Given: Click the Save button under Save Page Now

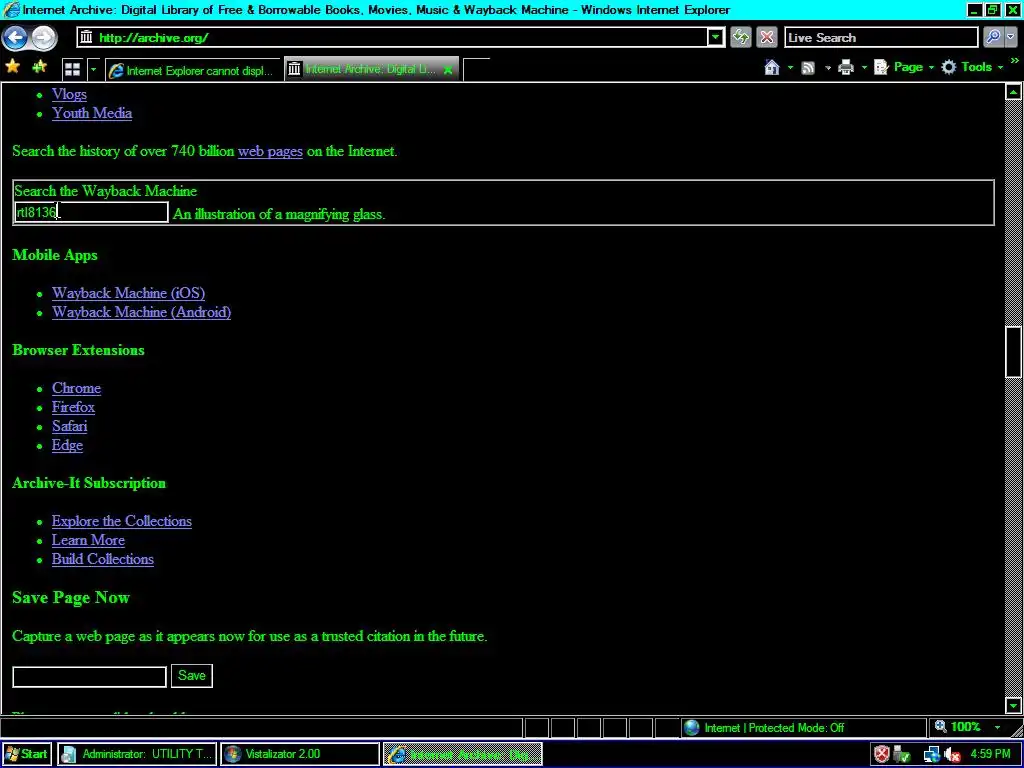Looking at the screenshot, I should 192,676.
